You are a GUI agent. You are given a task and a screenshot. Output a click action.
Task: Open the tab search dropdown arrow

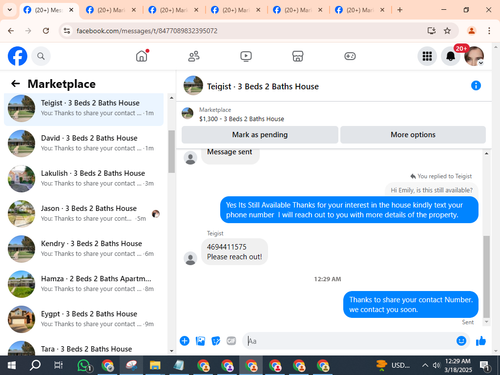10,10
